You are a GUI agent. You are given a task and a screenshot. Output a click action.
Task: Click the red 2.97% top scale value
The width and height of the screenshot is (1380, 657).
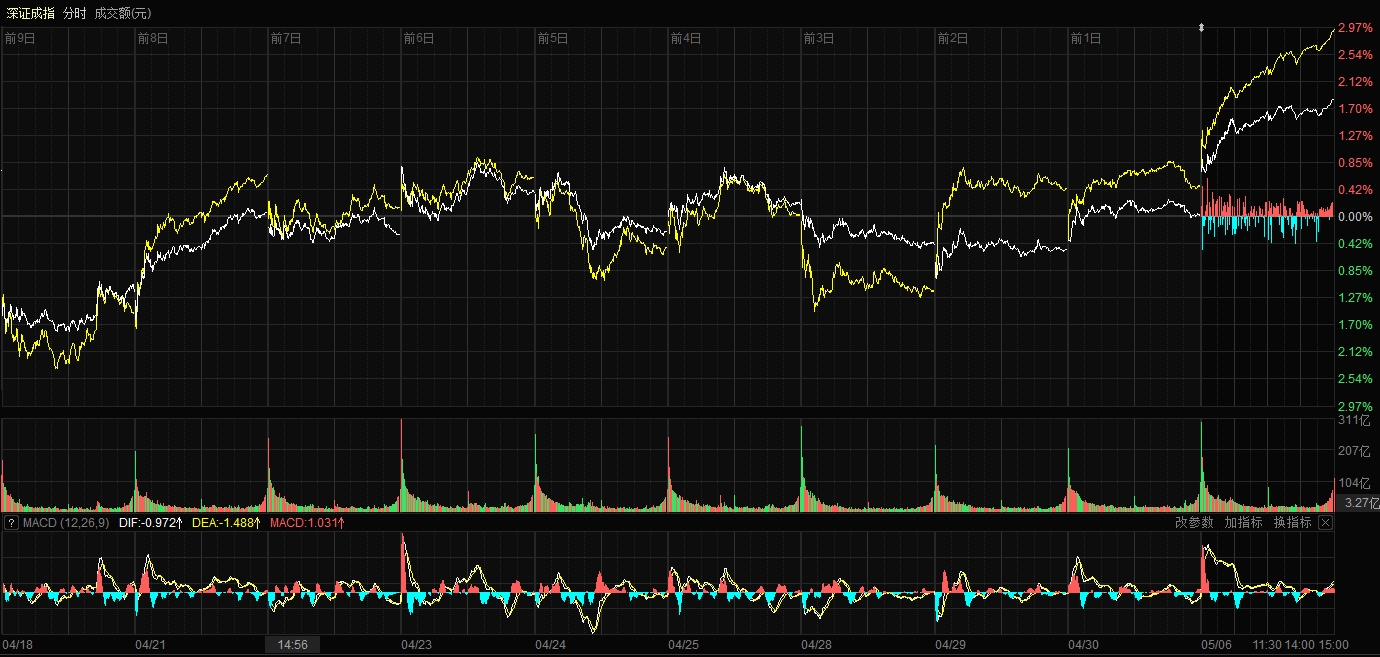(1357, 27)
